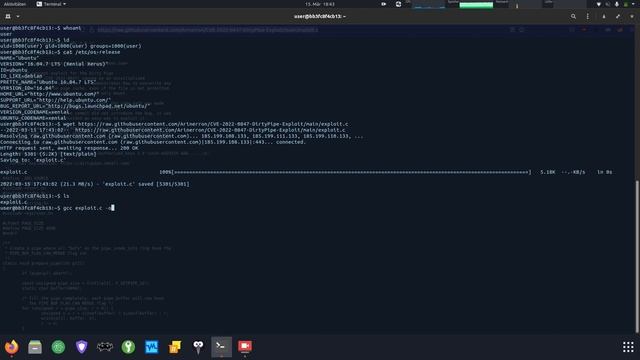Open the green key password app in the dock

coord(128,347)
